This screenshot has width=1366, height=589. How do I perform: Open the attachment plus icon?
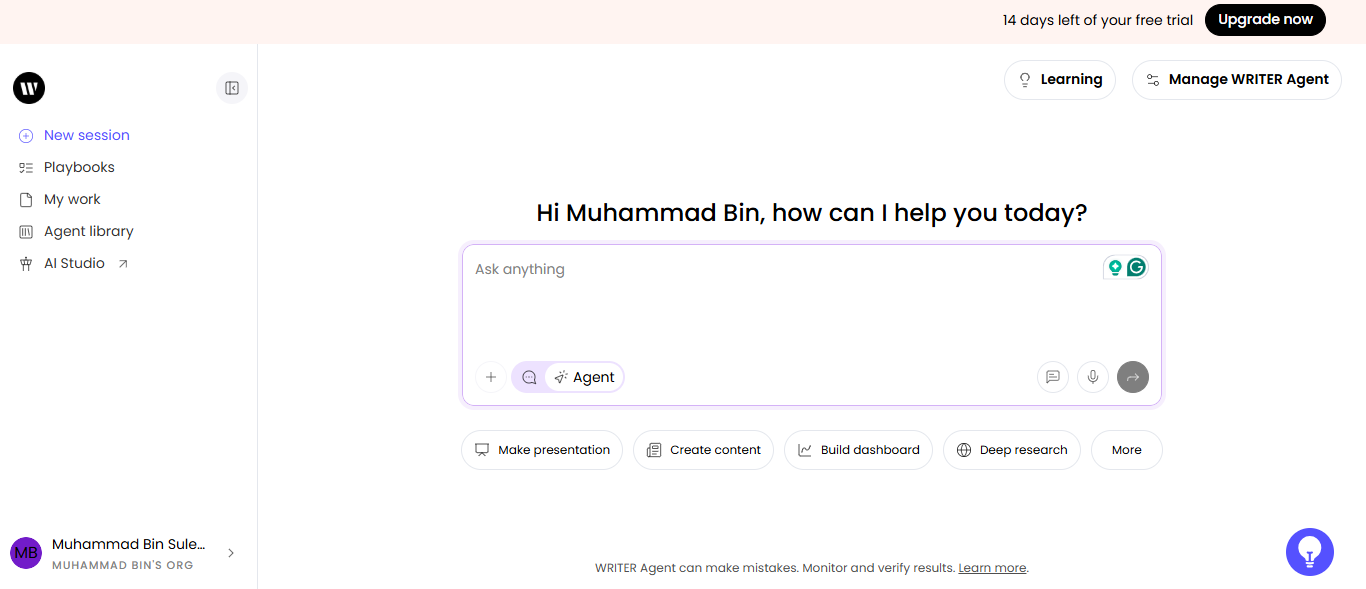click(x=490, y=377)
